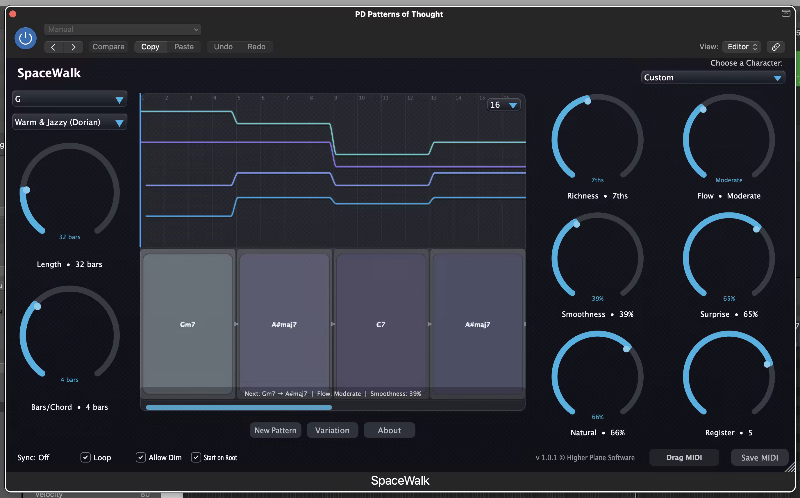Click the Compare button
The image size is (800, 498).
(x=108, y=46)
